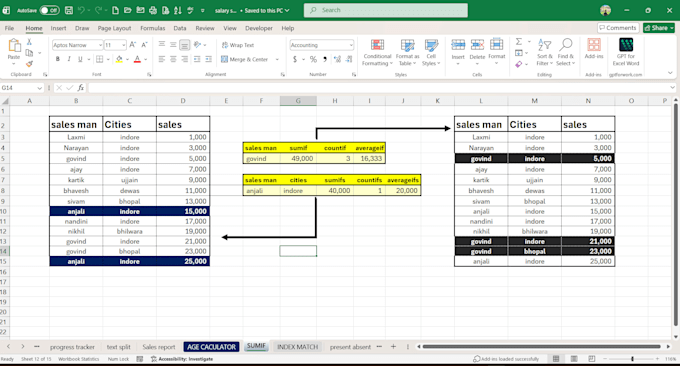Toggle align right for cell text
This screenshot has width=680, height=366.
(x=185, y=59)
